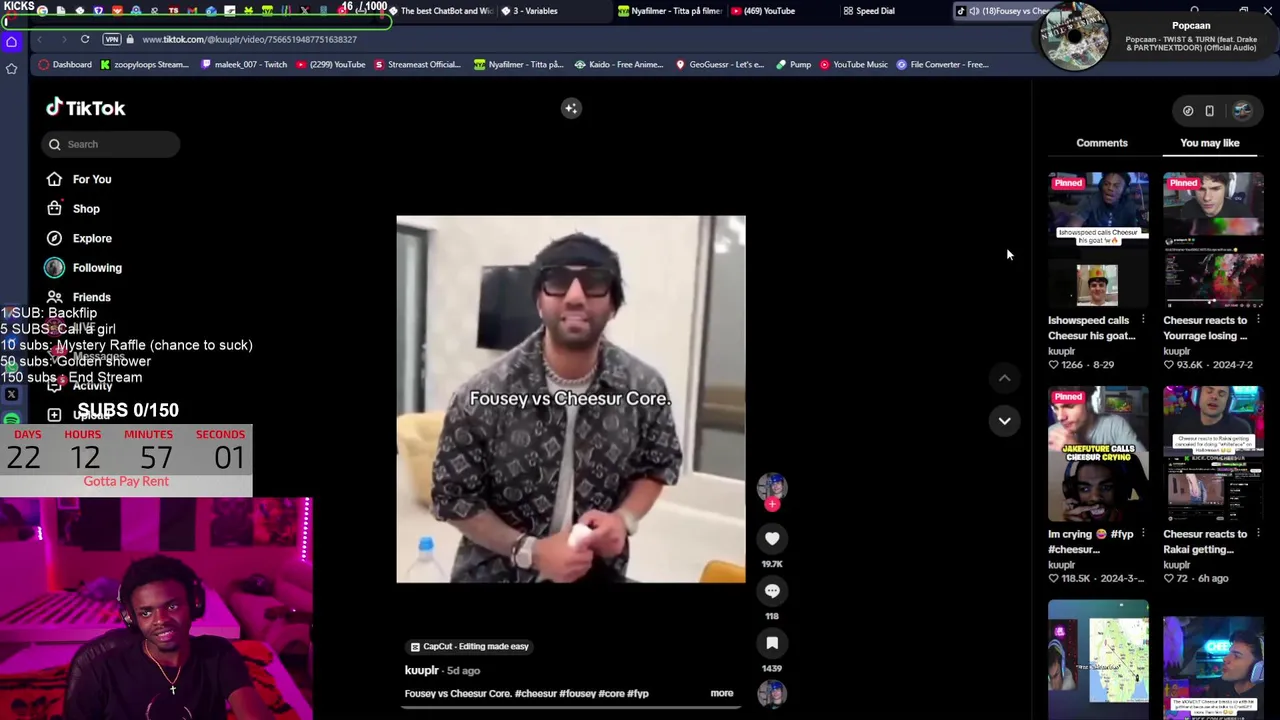Open the Shop page
This screenshot has width=1280, height=720.
[x=86, y=209]
